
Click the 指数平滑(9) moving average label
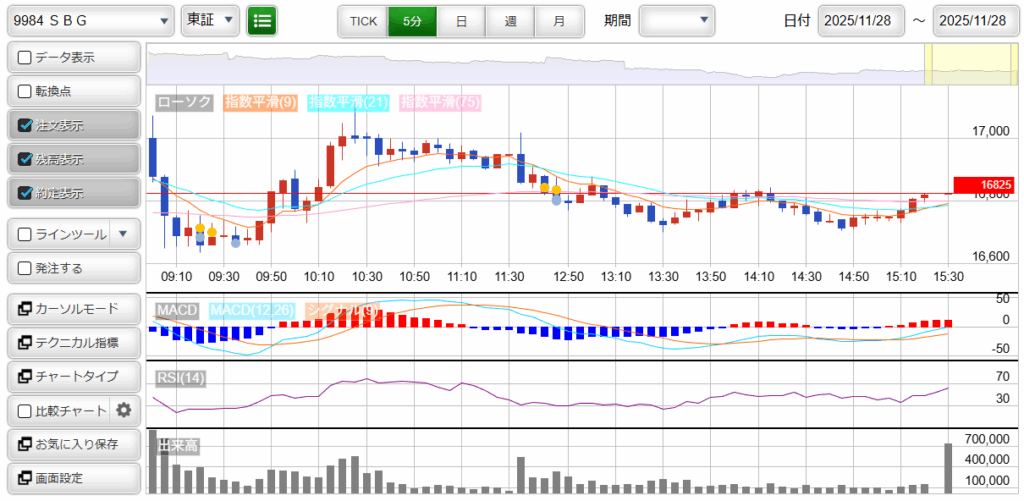[x=261, y=102]
